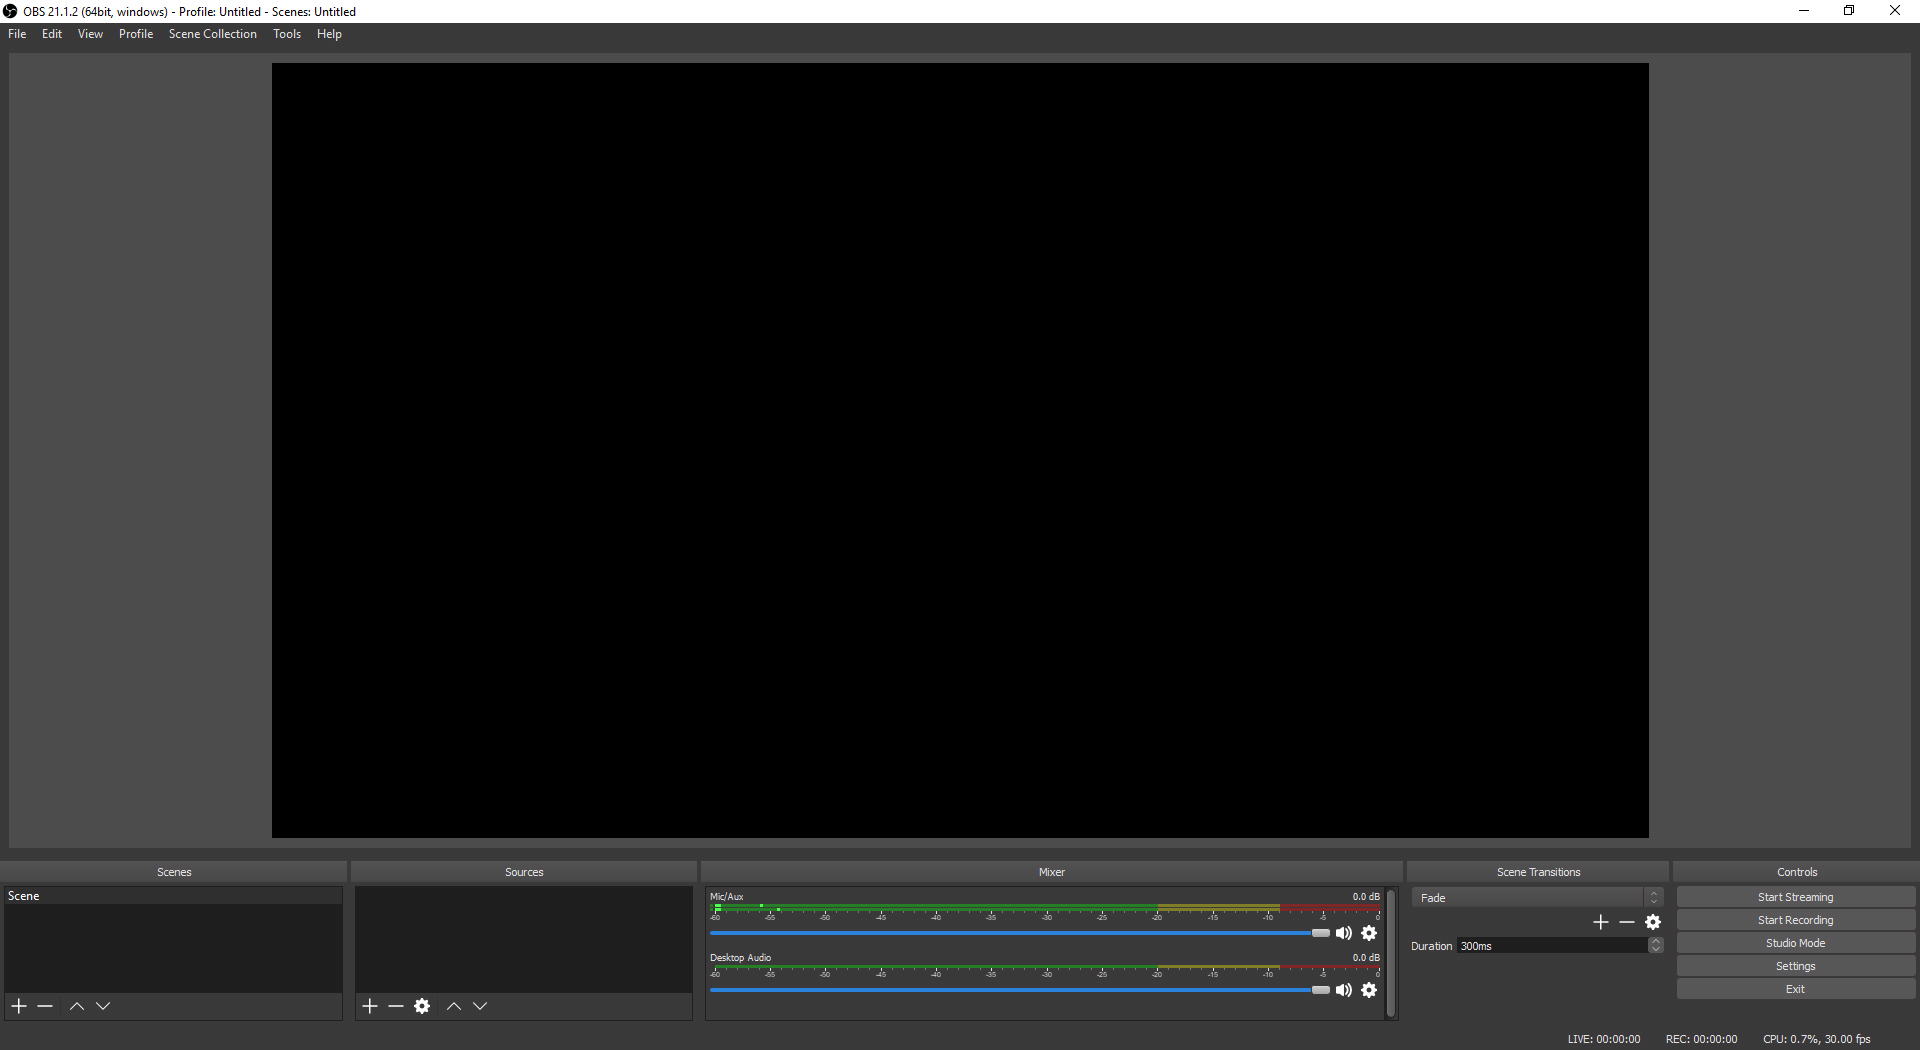Click Desktop Audio 0.0 dB level readout
This screenshot has width=1920, height=1050.
[1366, 958]
